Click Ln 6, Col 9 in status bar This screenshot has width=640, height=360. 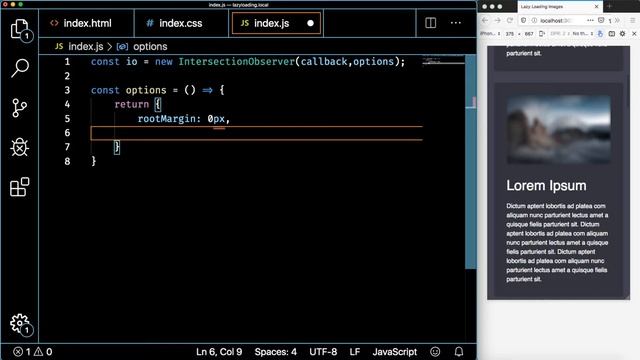click(x=219, y=352)
